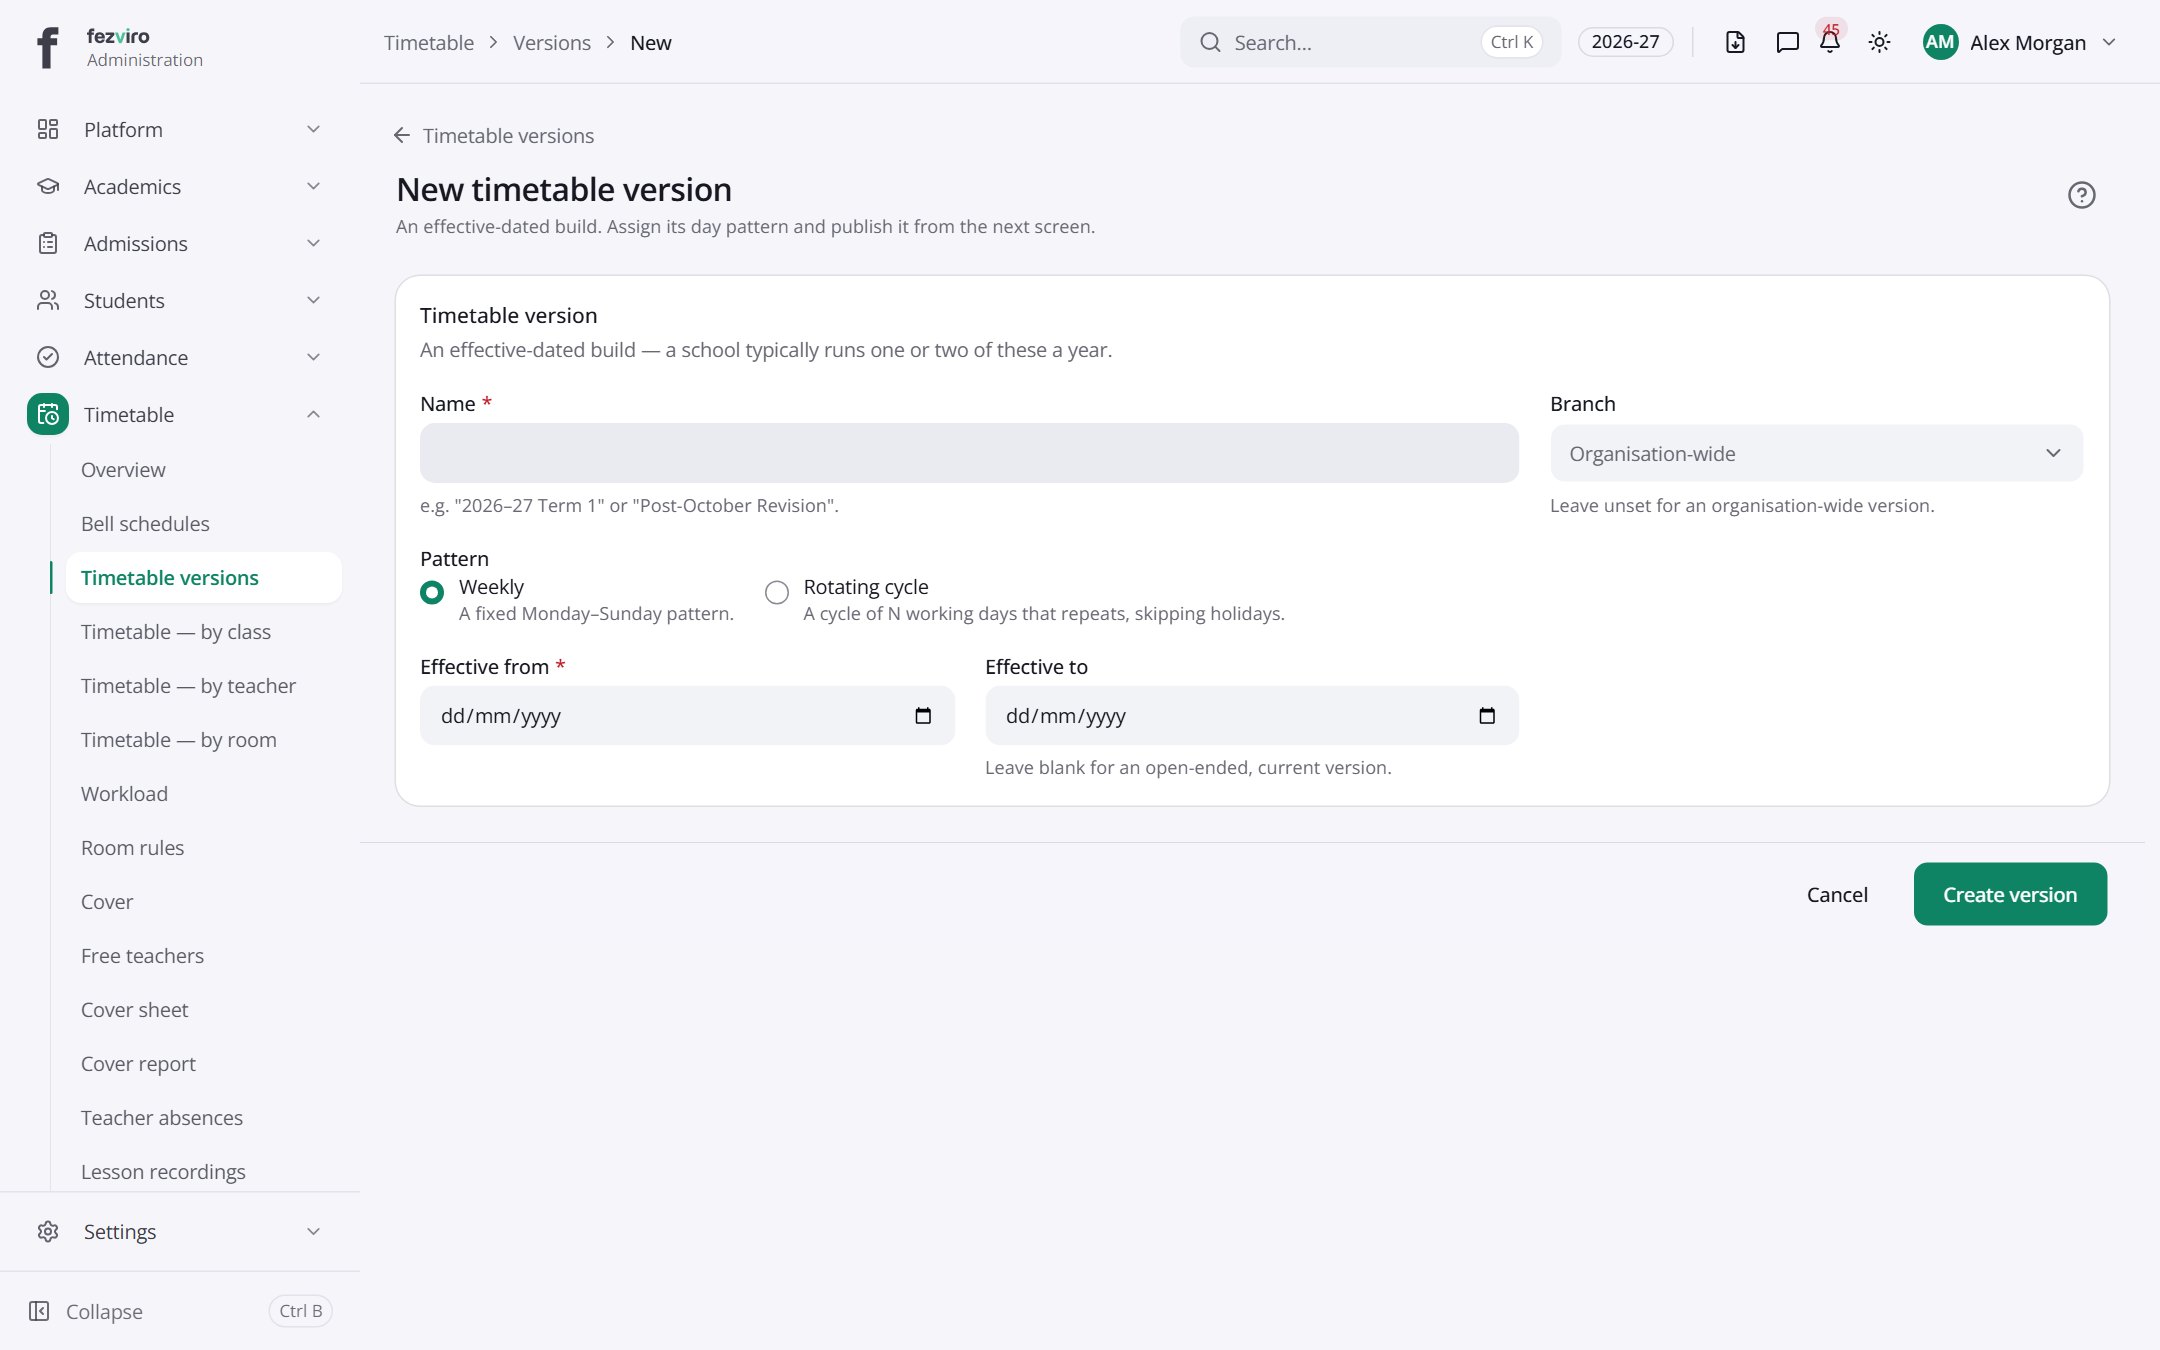The image size is (2160, 1350).
Task: Click the Effective from date field
Action: point(687,715)
